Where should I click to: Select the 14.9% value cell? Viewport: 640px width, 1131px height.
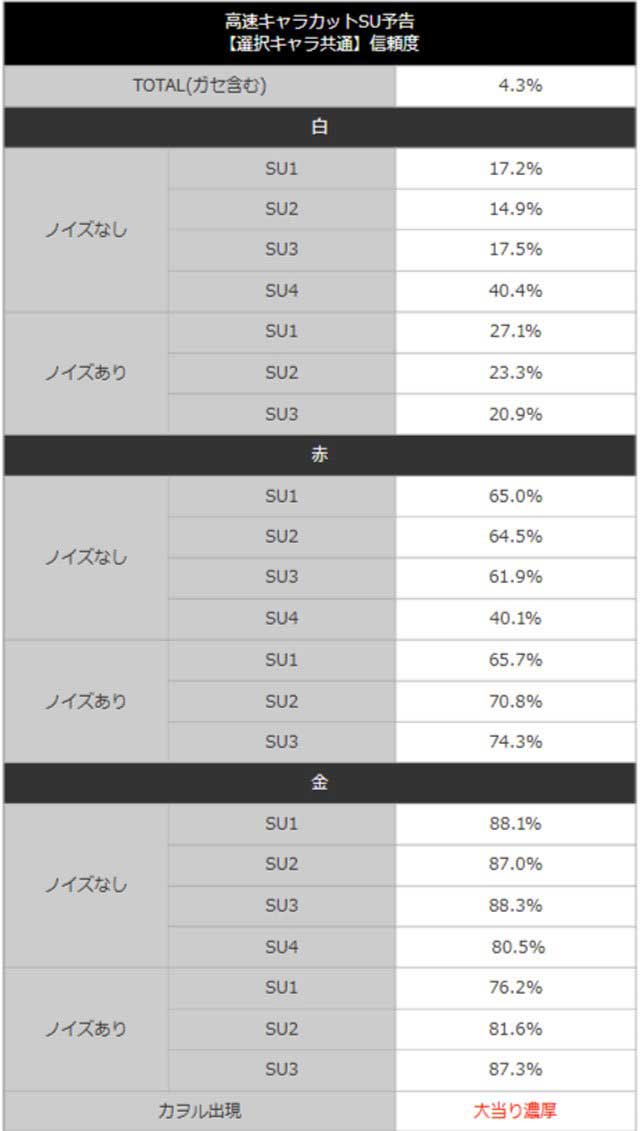coord(516,209)
